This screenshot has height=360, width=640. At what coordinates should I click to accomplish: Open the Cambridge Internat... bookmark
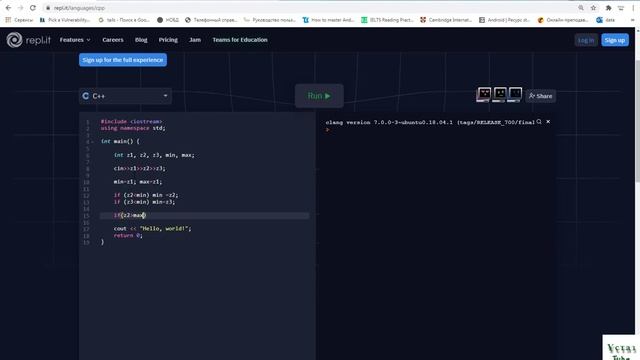[446, 20]
